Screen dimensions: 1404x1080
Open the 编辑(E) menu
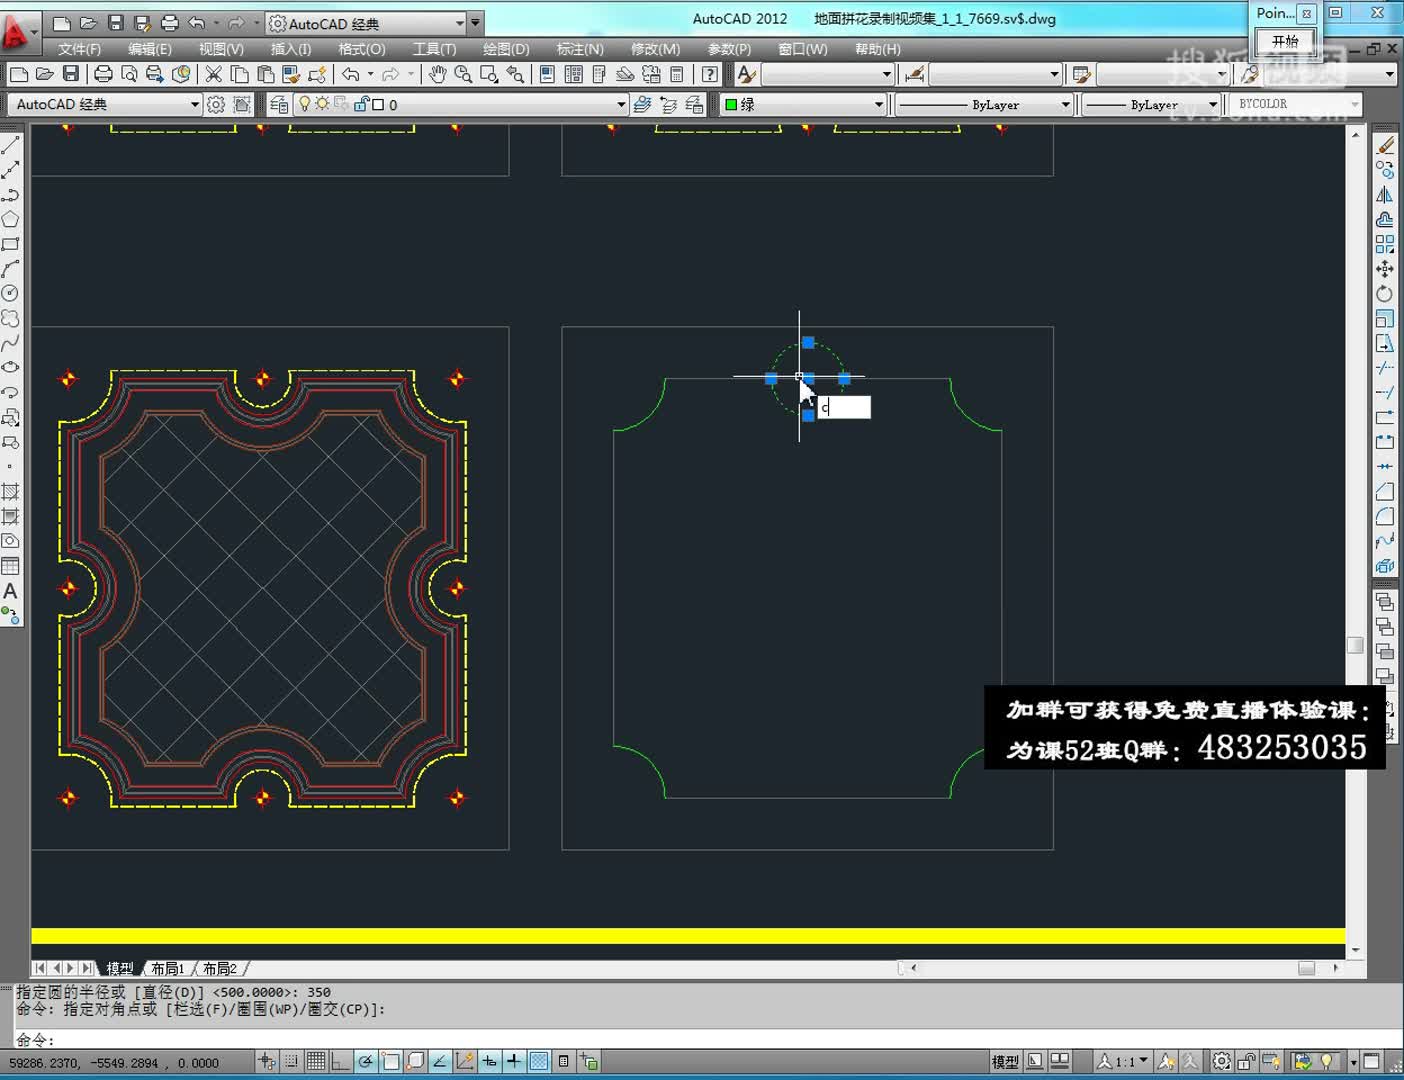pyautogui.click(x=150, y=49)
